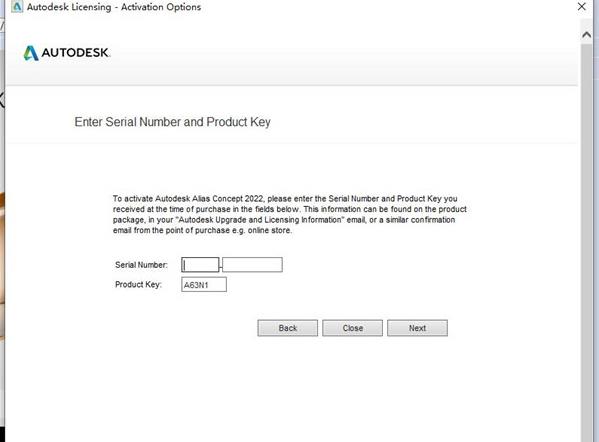This screenshot has width=599, height=442.
Task: Focus the second, longer Serial Number box
Action: 253,265
